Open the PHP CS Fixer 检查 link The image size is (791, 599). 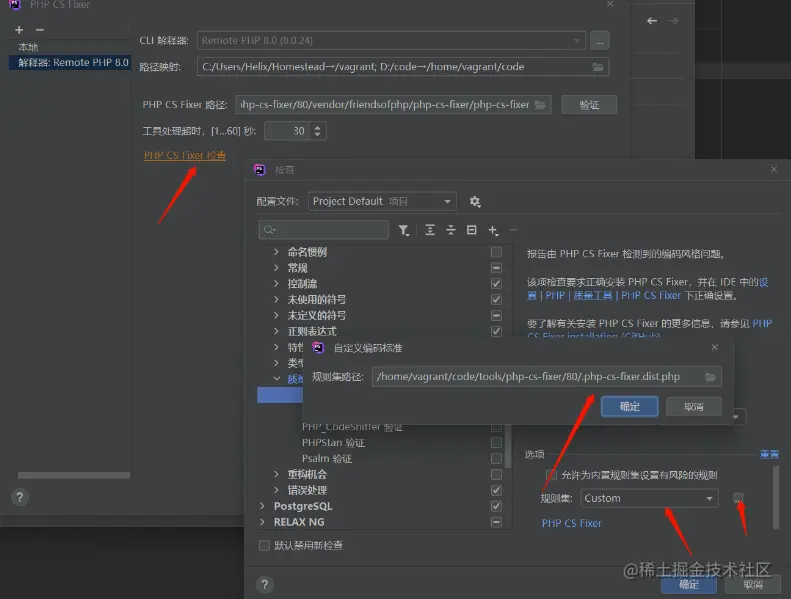pyautogui.click(x=185, y=155)
